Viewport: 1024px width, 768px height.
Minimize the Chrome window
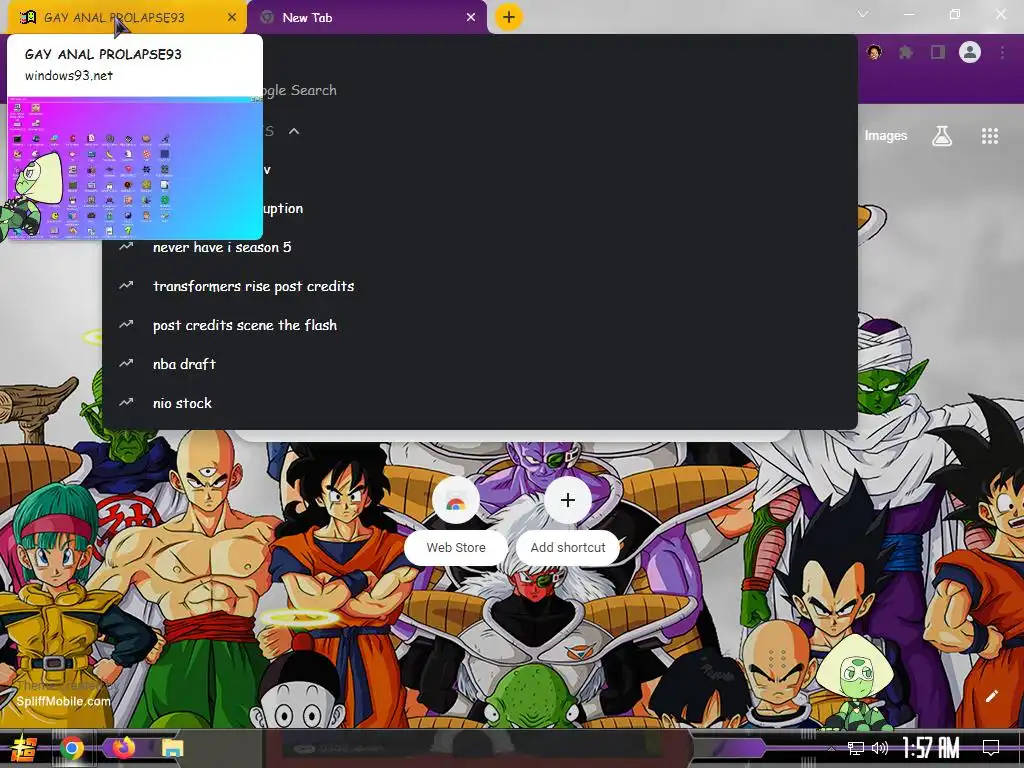pyautogui.click(x=908, y=14)
